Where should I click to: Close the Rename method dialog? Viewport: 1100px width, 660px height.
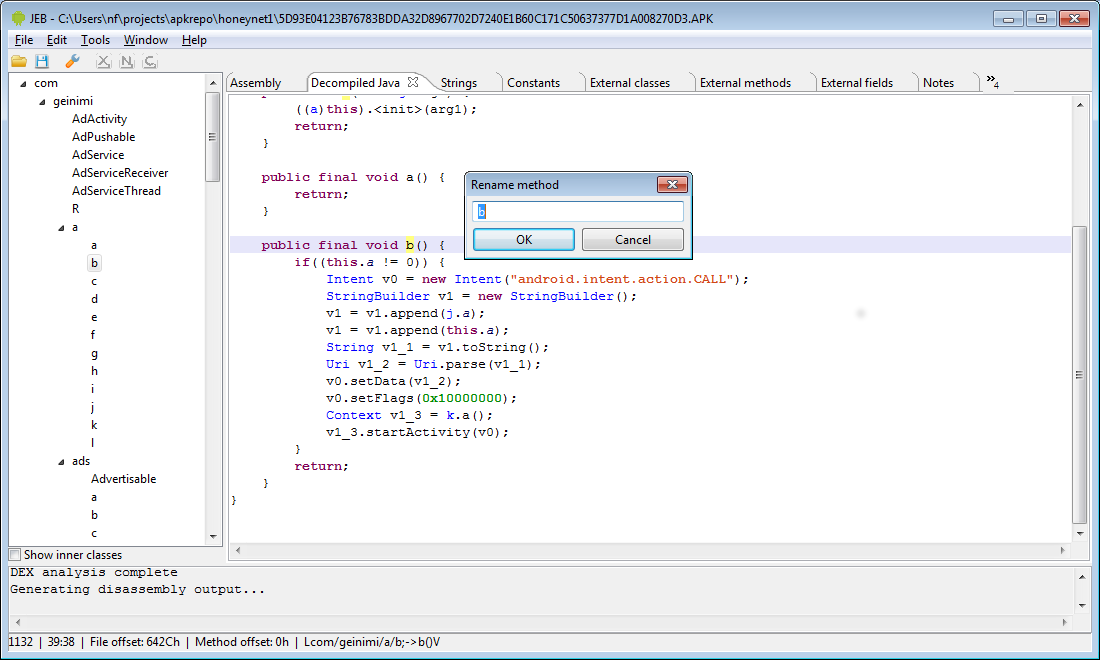(671, 185)
